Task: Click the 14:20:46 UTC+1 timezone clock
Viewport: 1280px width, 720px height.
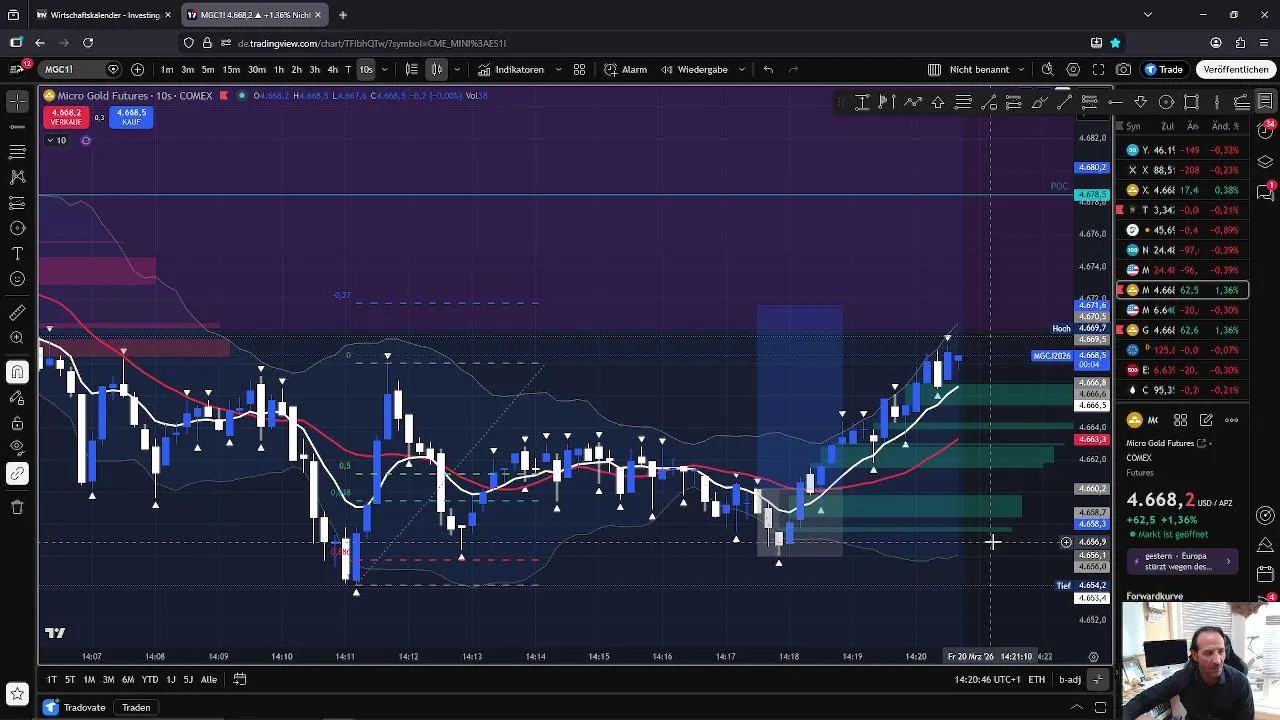Action: point(986,679)
